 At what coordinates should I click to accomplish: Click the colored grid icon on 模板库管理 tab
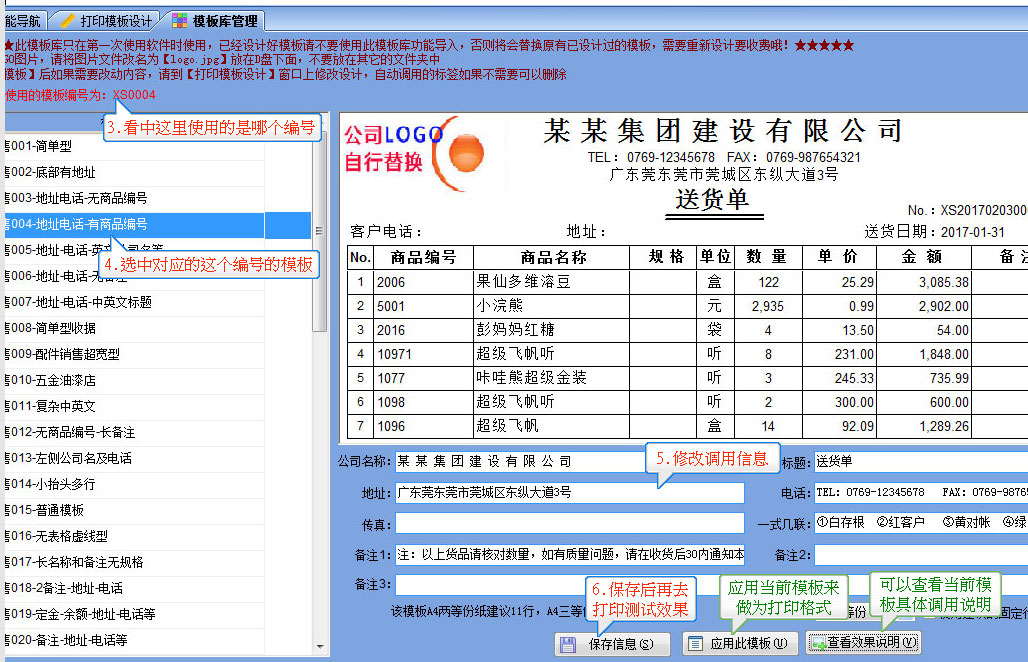180,20
